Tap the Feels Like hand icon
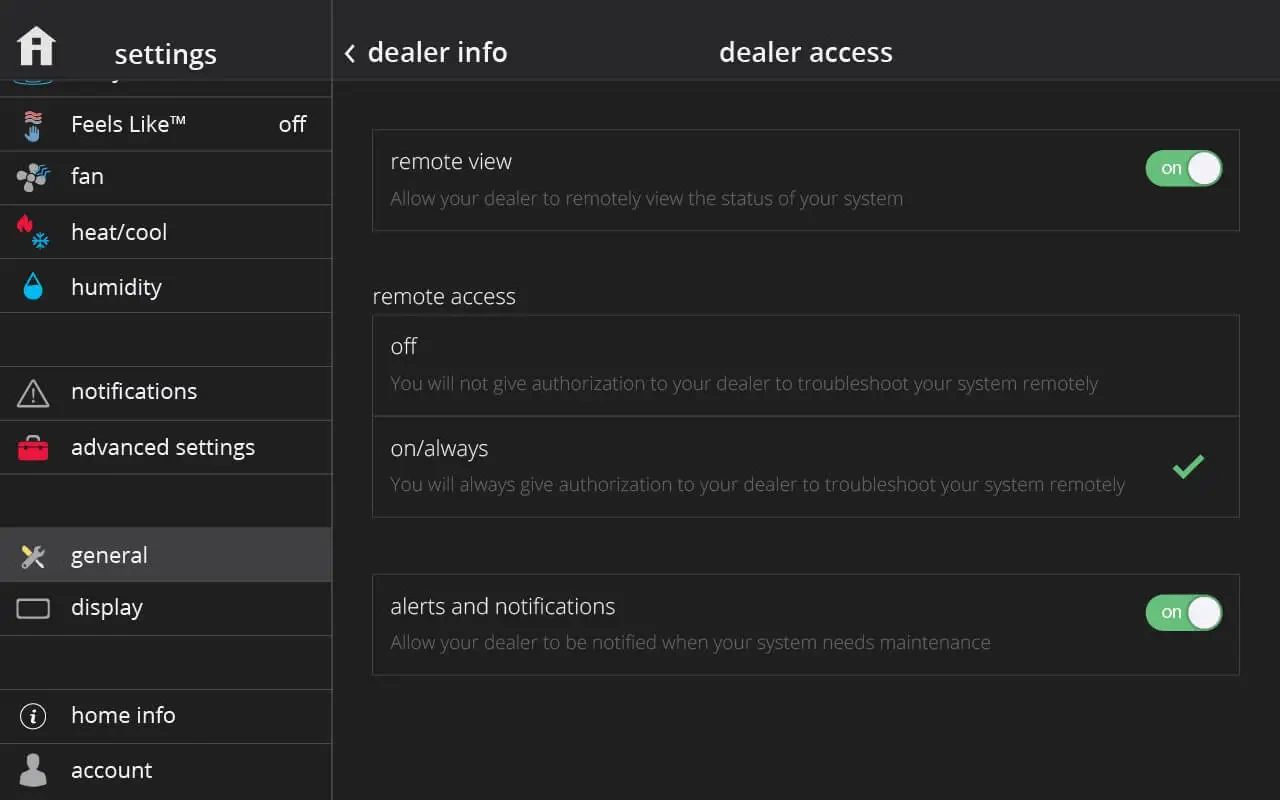This screenshot has width=1280, height=800. coord(33,125)
